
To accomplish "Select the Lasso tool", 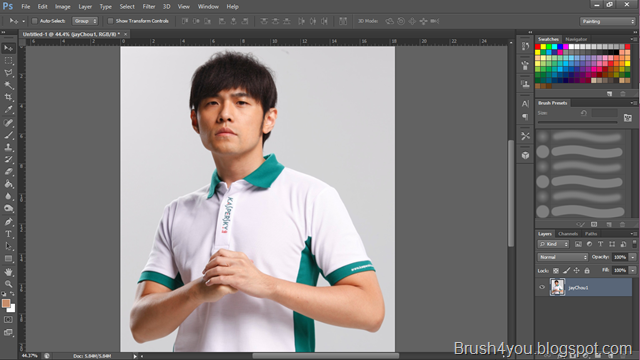I will (x=8, y=73).
